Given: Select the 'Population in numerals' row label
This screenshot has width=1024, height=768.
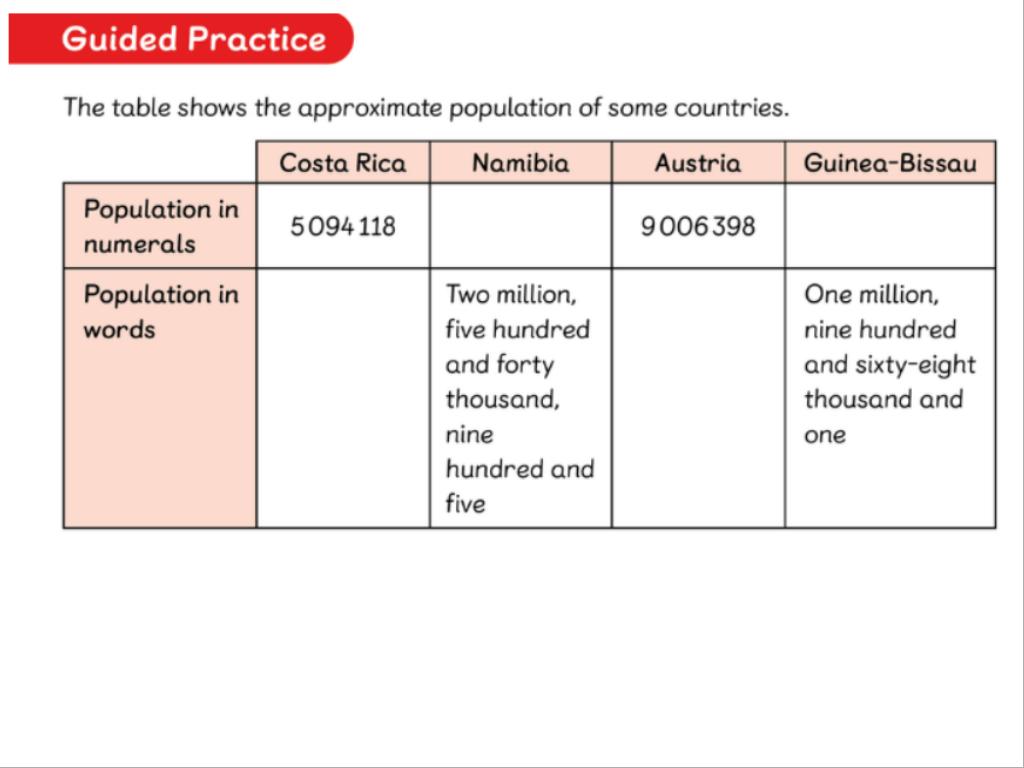Looking at the screenshot, I should click(160, 226).
